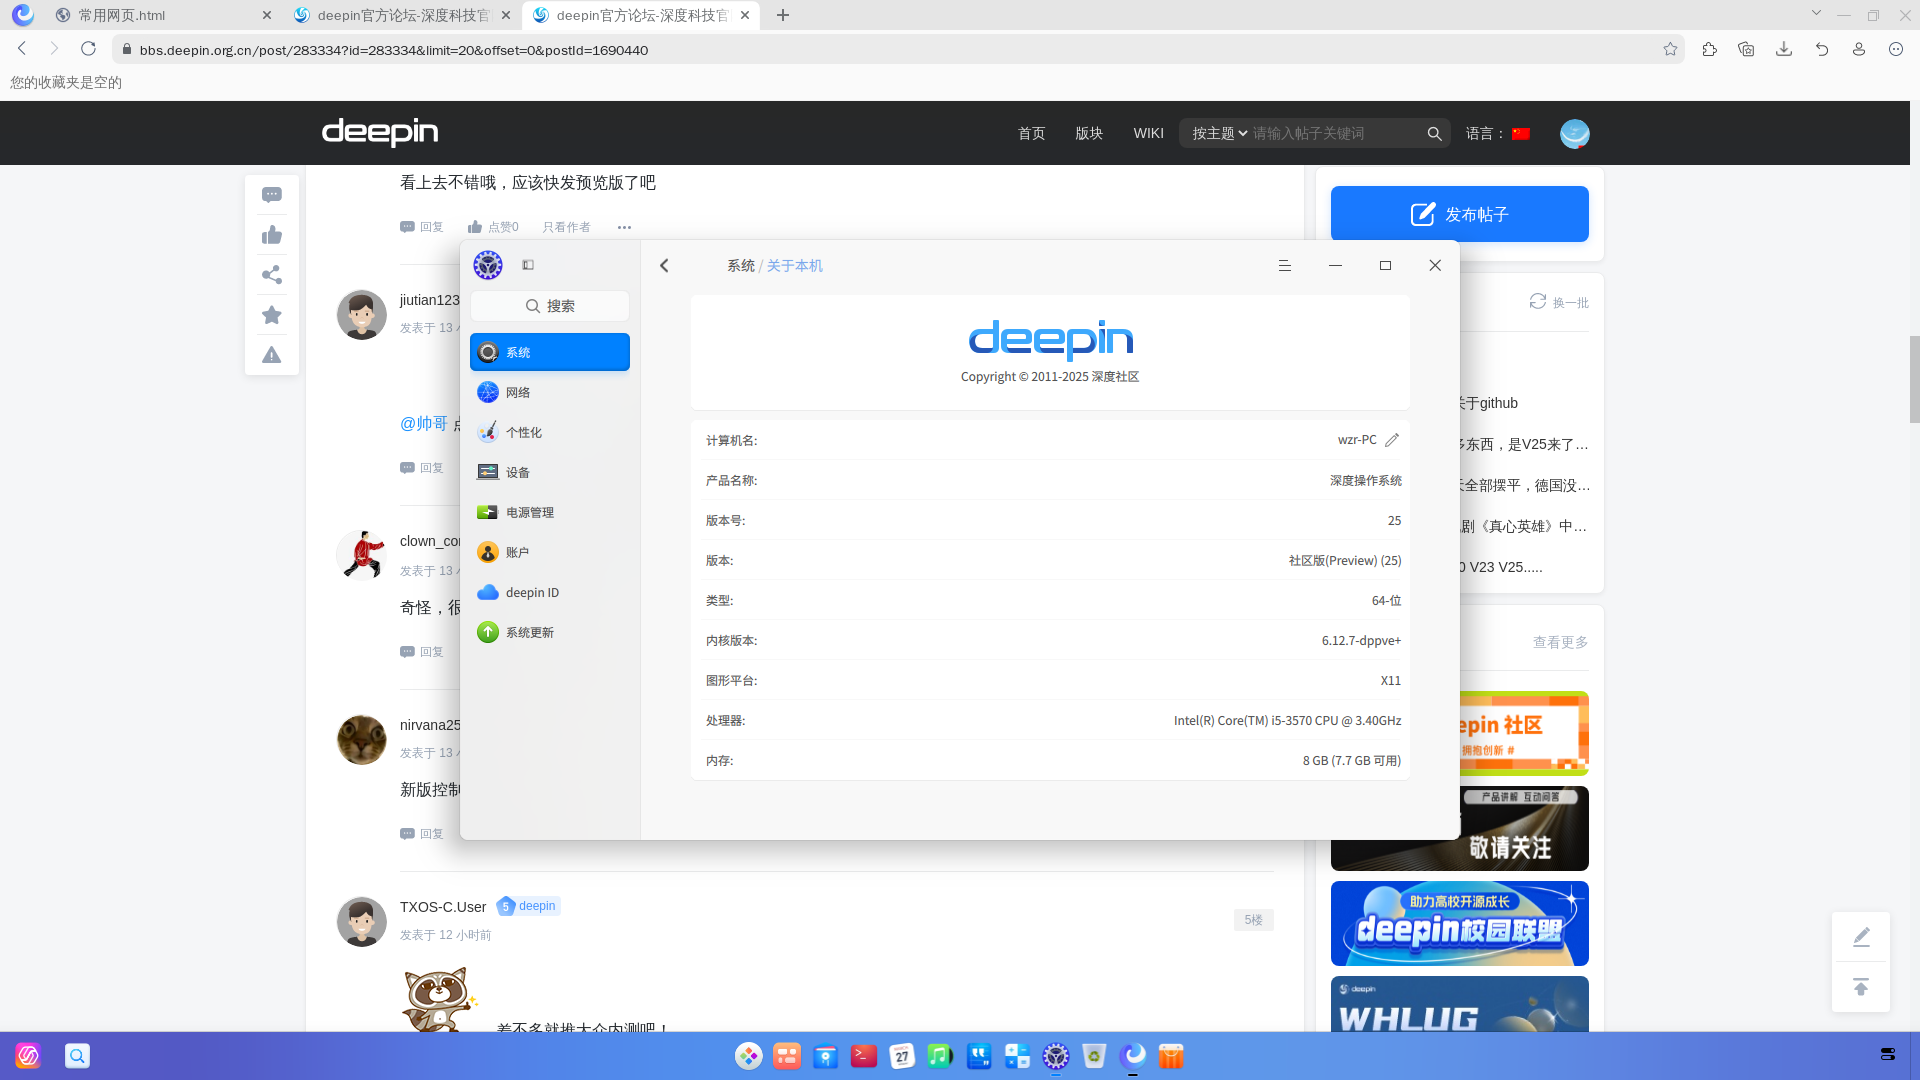Click the pencil write-reply floating button
Screen dimensions: 1920x1080
(x=1861, y=937)
